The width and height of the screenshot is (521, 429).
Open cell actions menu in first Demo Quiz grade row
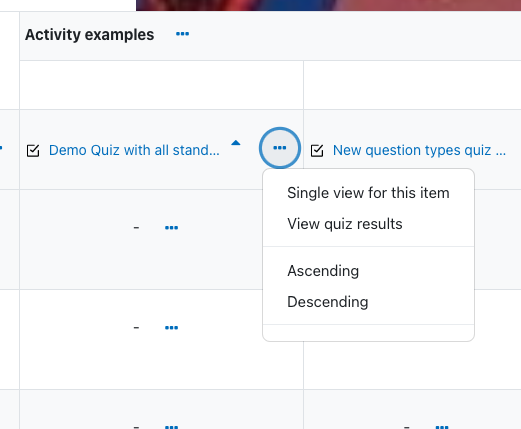172,228
